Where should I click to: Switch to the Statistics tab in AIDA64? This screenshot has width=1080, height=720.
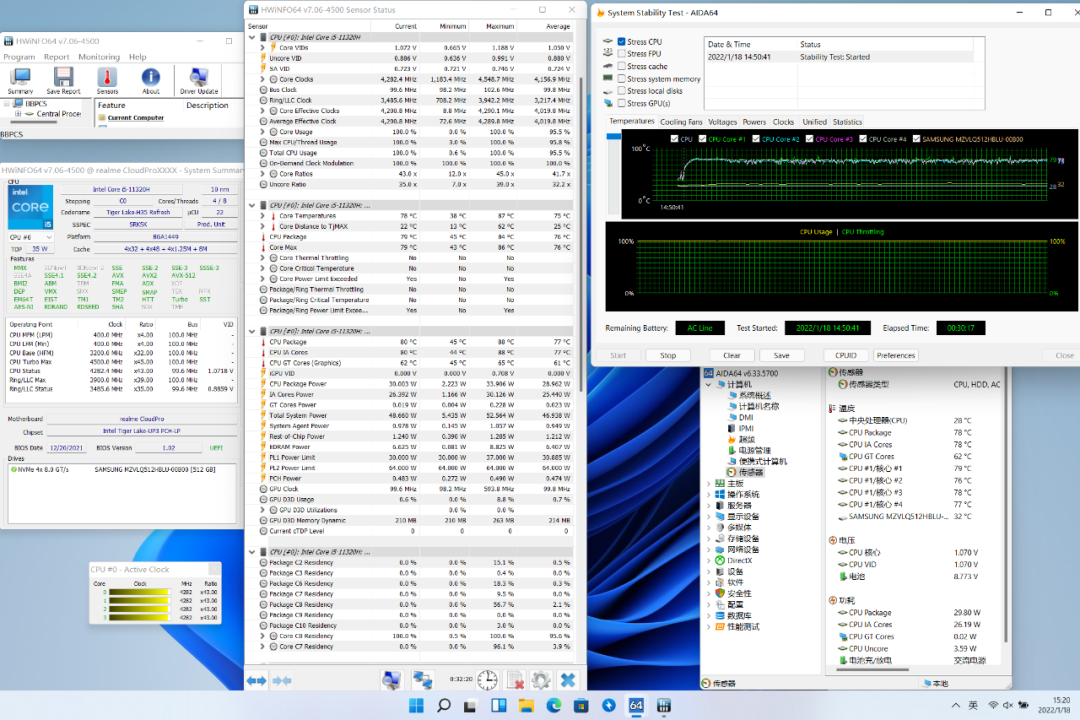[847, 122]
